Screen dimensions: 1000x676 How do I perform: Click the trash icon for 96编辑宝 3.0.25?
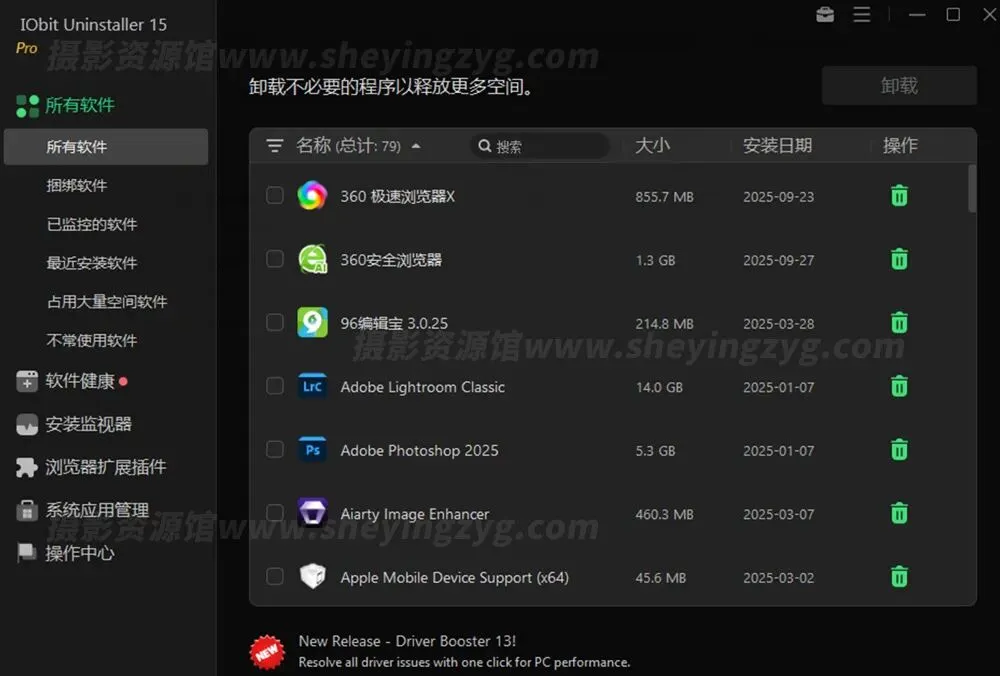pyautogui.click(x=899, y=323)
